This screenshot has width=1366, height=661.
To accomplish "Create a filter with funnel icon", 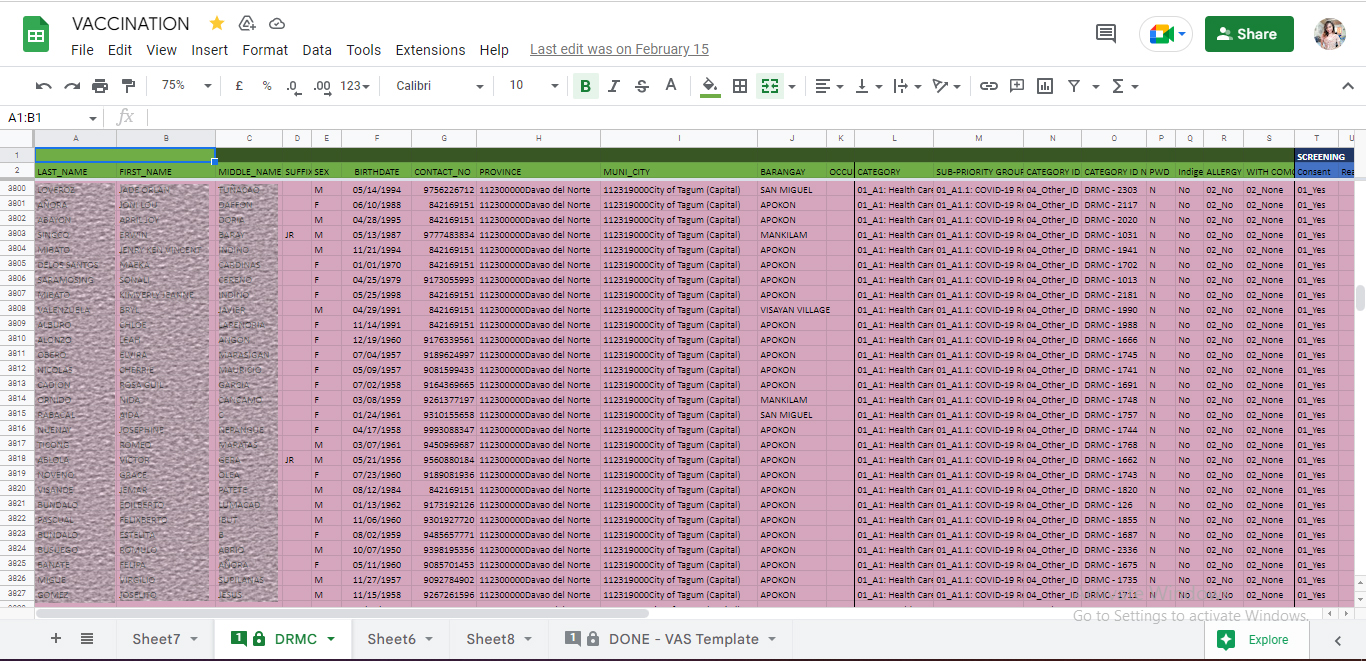I will (1074, 86).
